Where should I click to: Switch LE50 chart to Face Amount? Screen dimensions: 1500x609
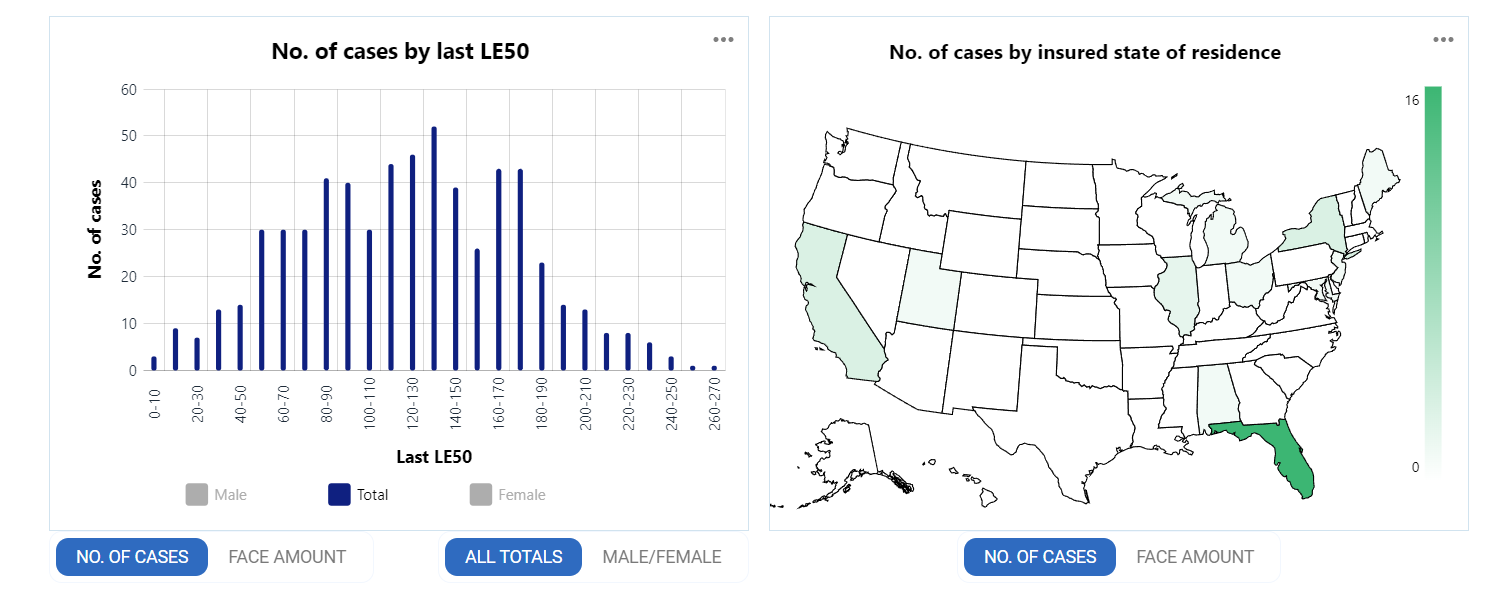(287, 557)
